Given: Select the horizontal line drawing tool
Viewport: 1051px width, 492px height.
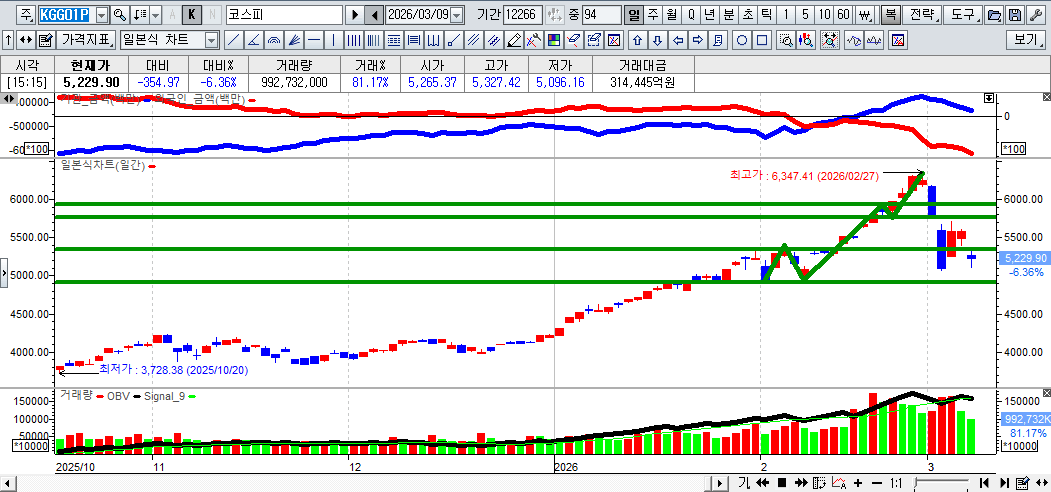Looking at the screenshot, I should [314, 40].
